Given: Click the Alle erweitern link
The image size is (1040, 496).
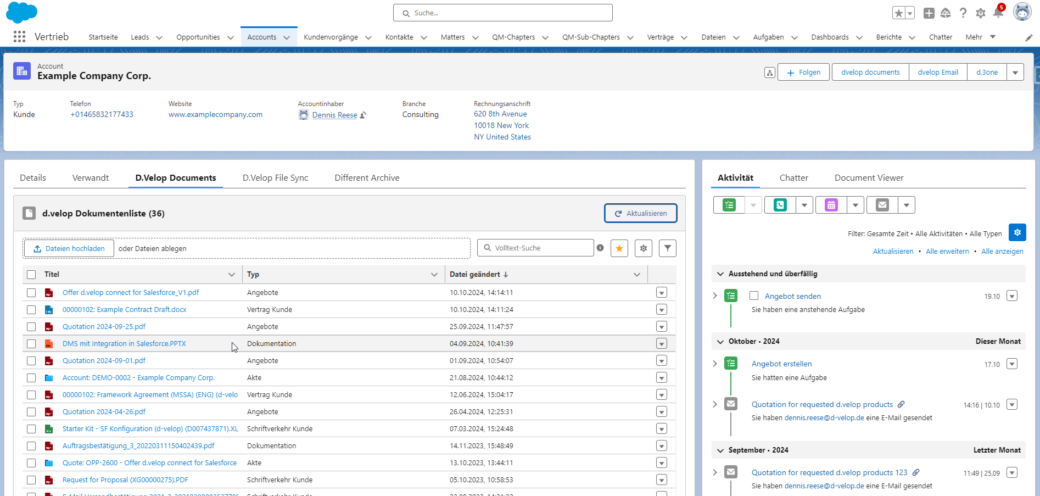Looking at the screenshot, I should point(947,251).
